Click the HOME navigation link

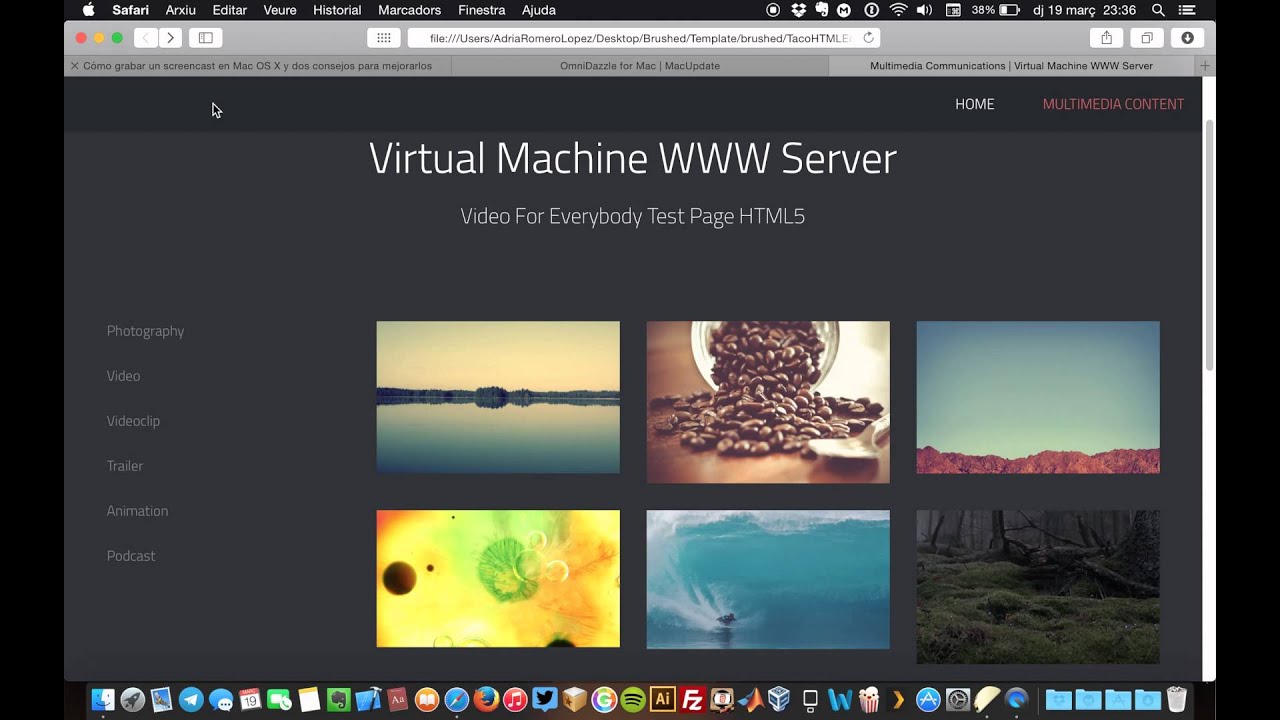pos(974,104)
